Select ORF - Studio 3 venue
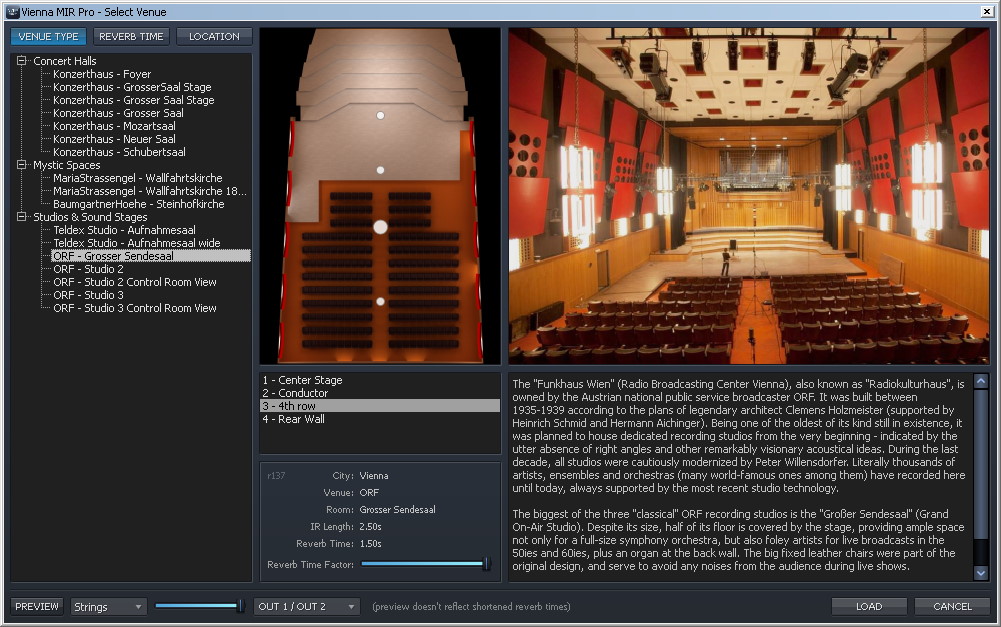 tap(88, 295)
